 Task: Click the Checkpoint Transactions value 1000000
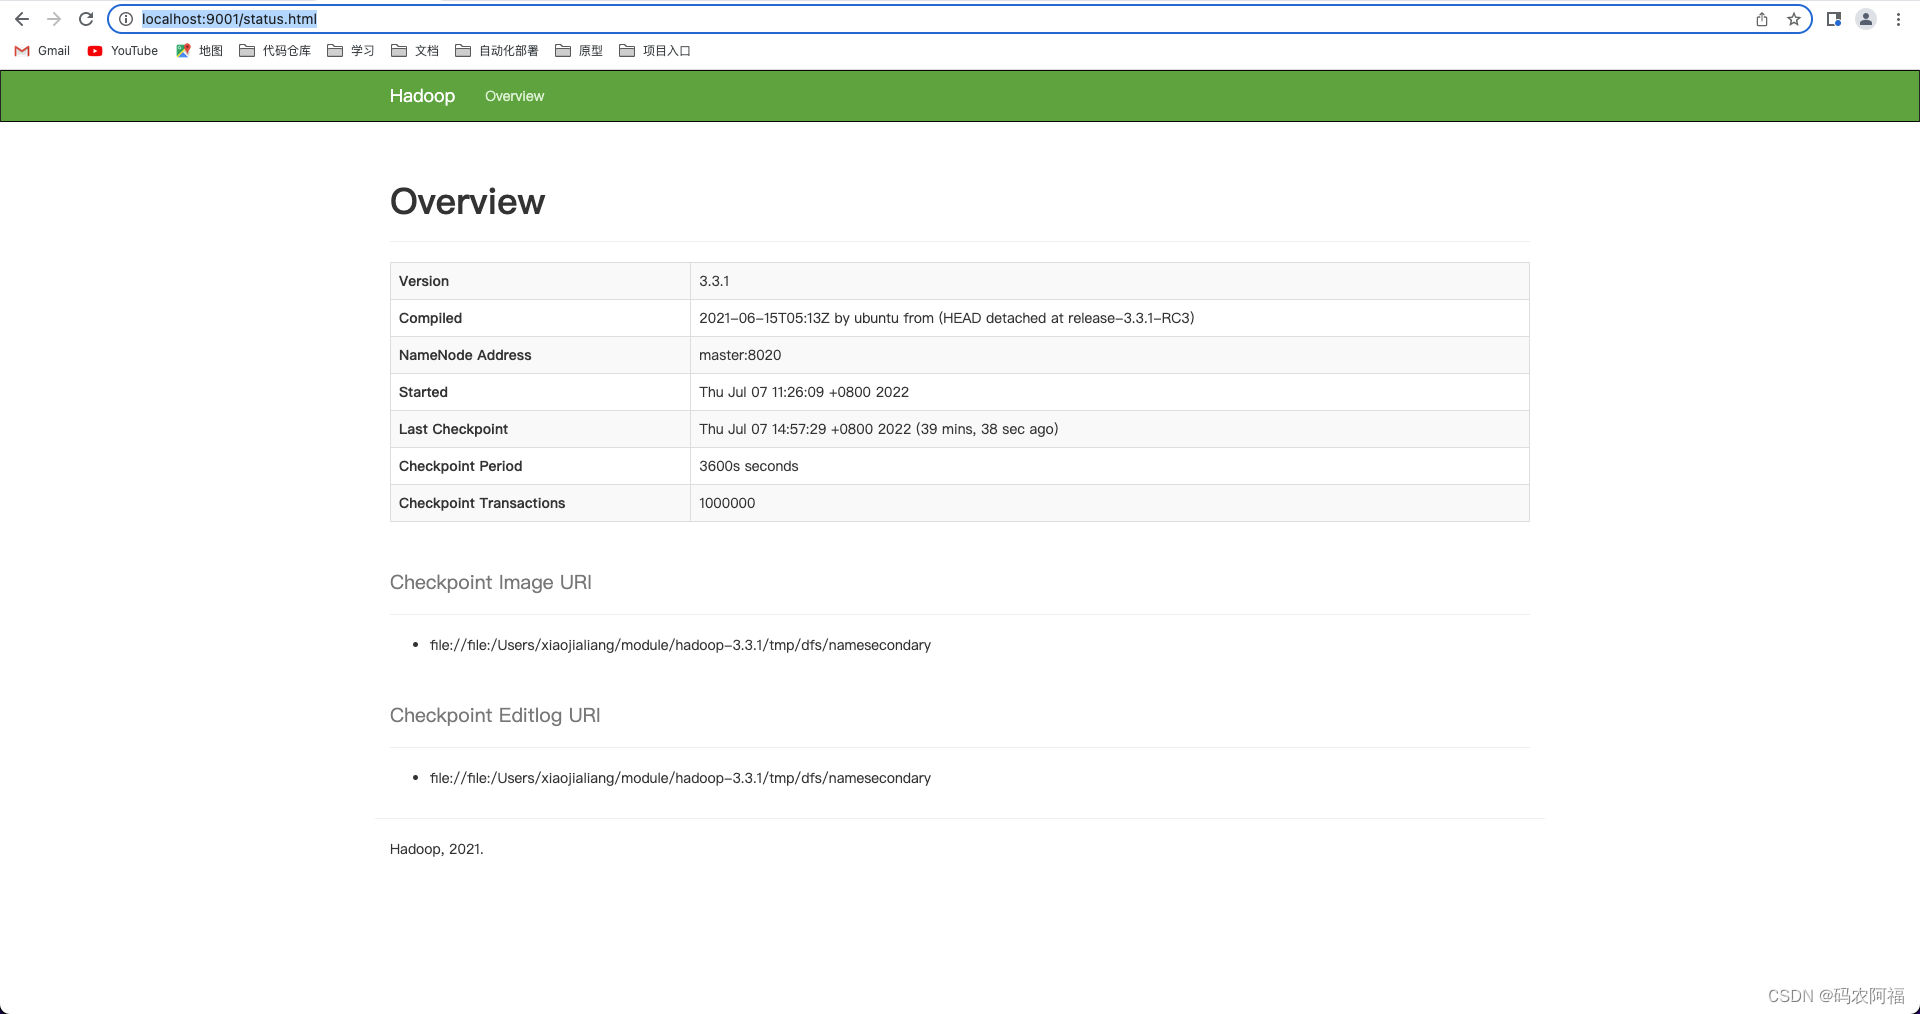(727, 503)
